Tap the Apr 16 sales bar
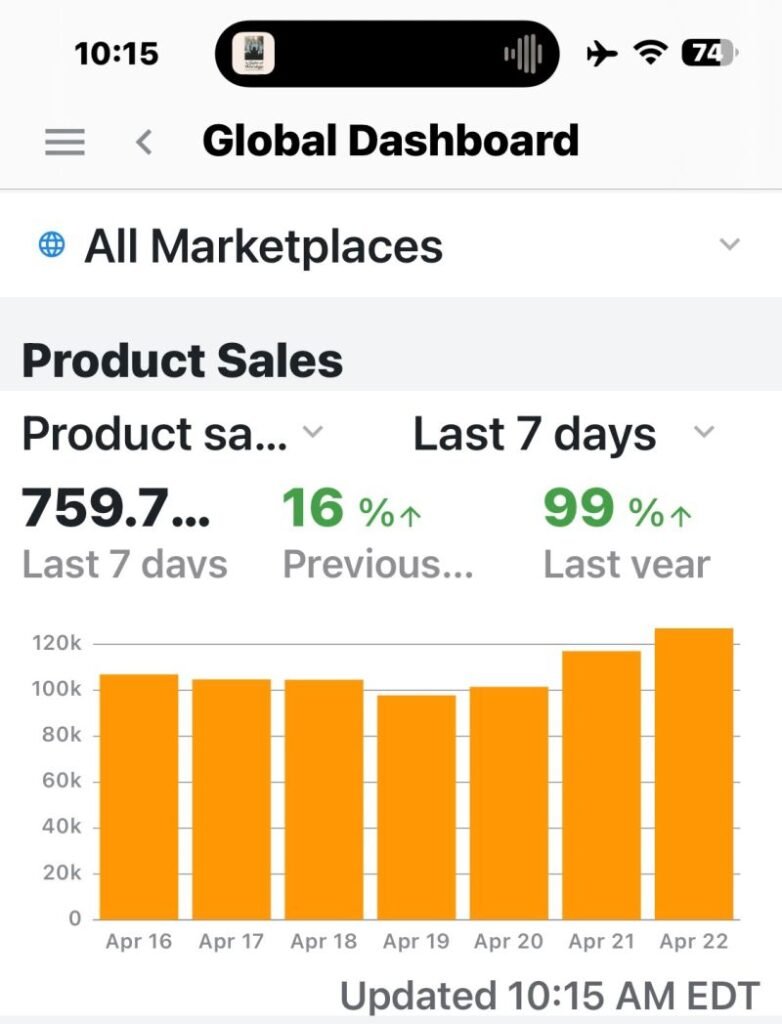Image resolution: width=782 pixels, height=1024 pixels. 139,796
